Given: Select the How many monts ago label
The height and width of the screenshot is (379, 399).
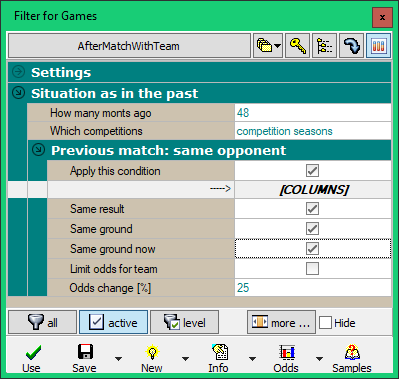Looking at the screenshot, I should coord(101,113).
